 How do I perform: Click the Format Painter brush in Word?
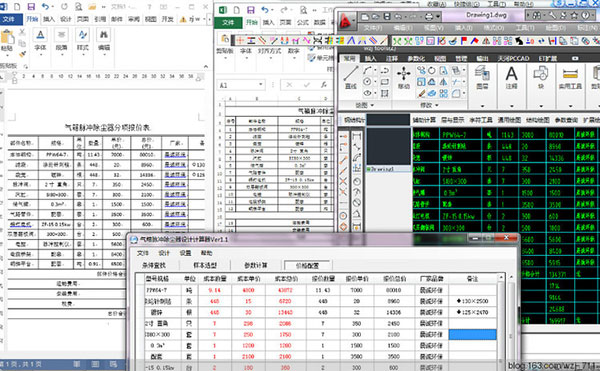pyautogui.click(x=22, y=54)
